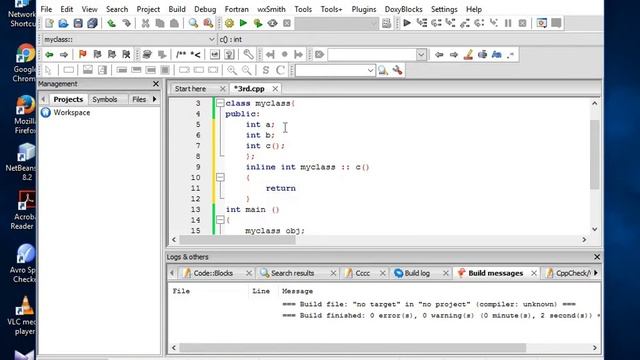Insert Doxygen line comment icon
Viewport: 640px width, 360px height.
pos(196,54)
